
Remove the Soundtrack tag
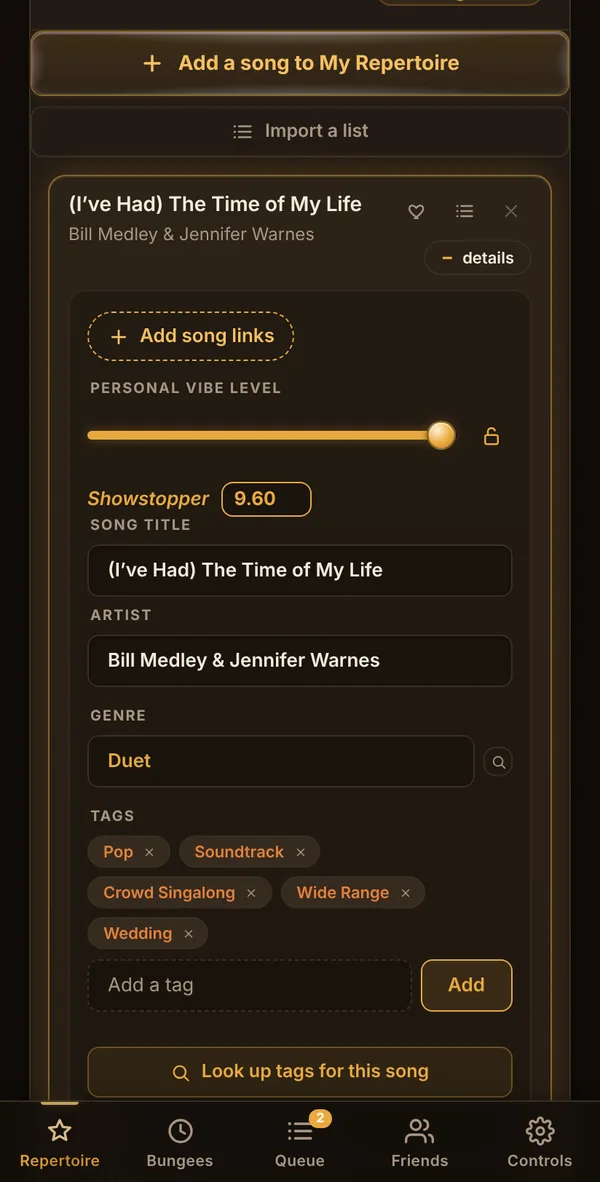[x=301, y=853]
